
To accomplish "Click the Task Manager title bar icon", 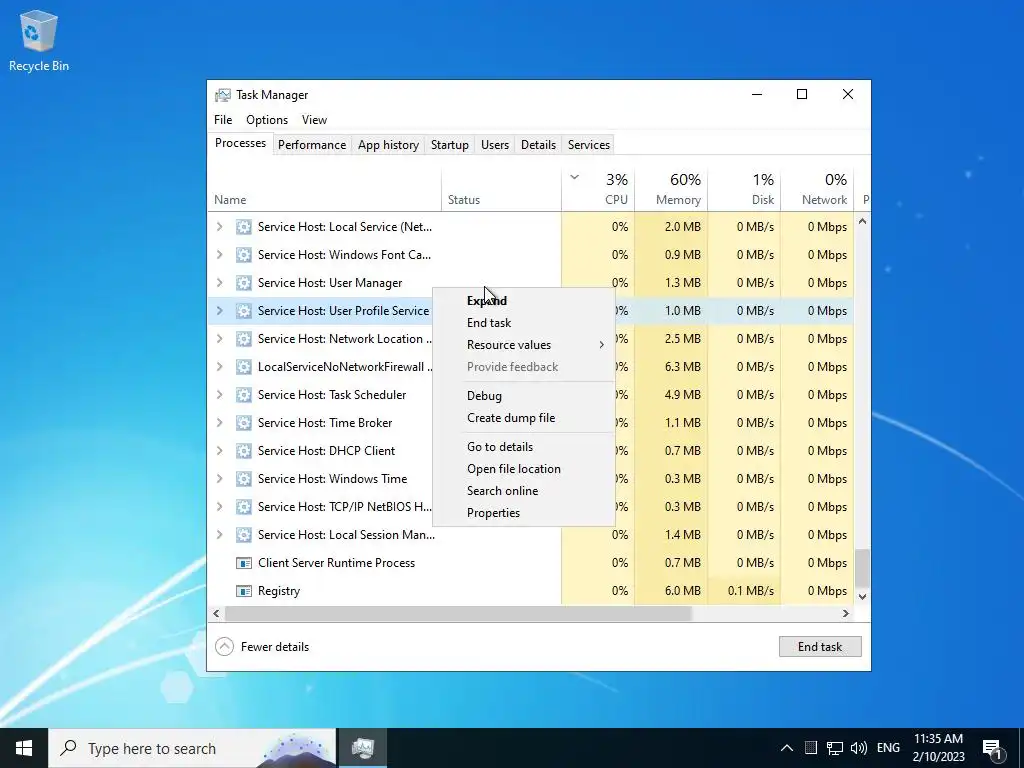I will point(223,95).
